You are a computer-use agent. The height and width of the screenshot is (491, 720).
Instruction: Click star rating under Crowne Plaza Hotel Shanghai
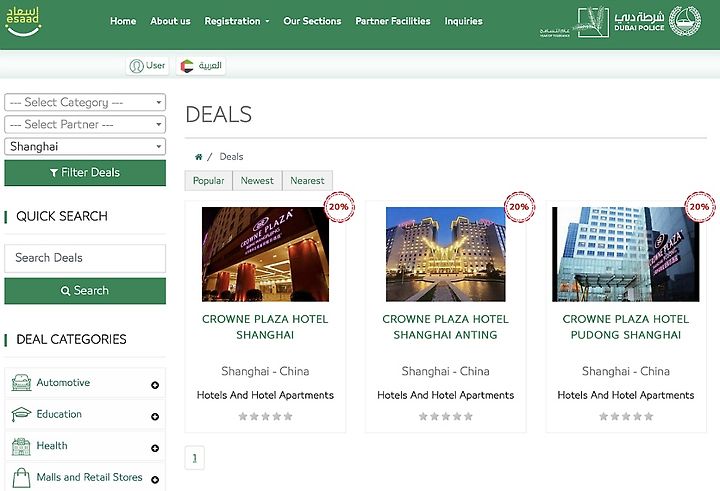click(265, 417)
